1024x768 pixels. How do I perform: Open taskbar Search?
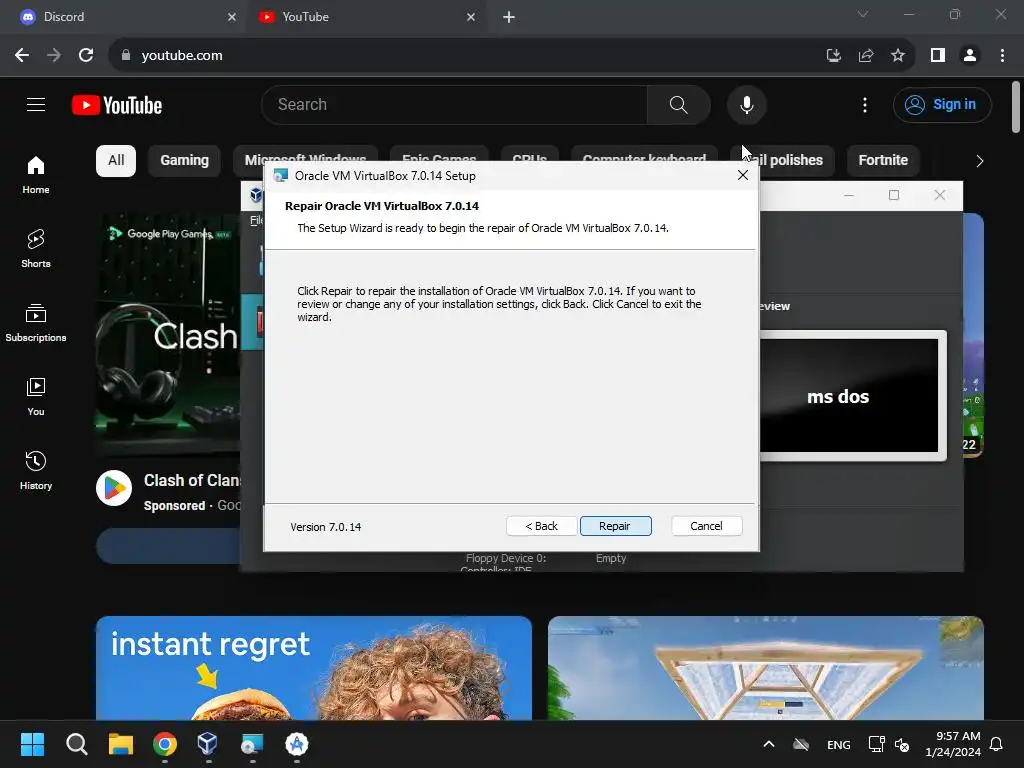point(76,744)
